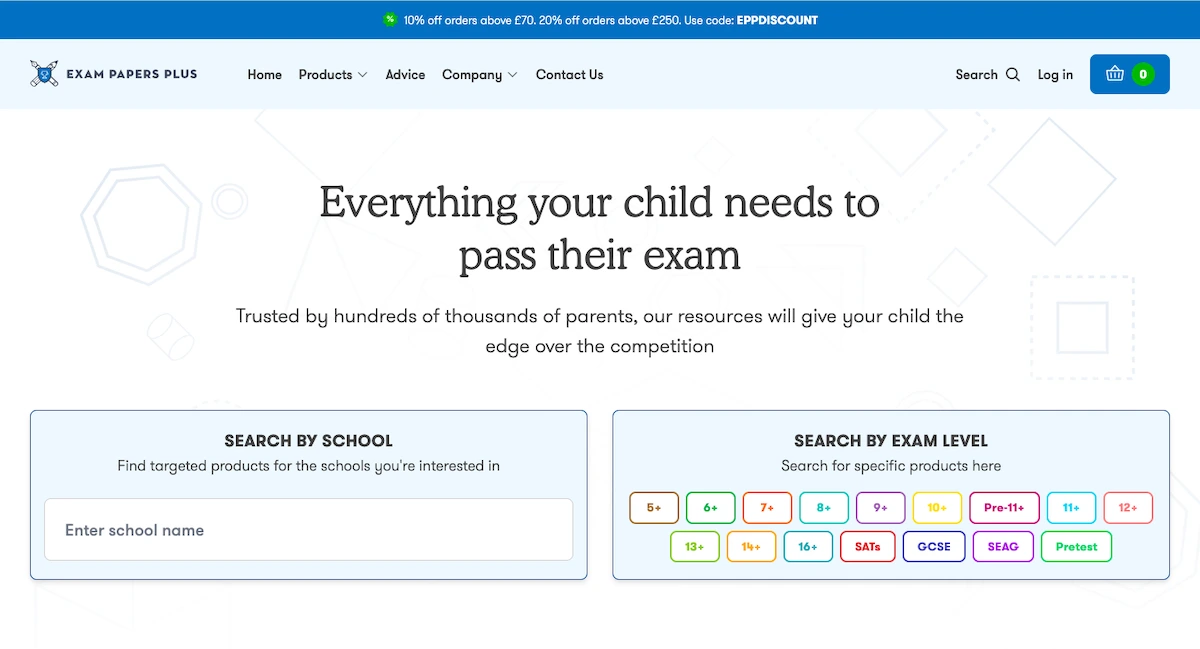The image size is (1200, 649).
Task: Choose the SATs exam level
Action: pyautogui.click(x=867, y=547)
